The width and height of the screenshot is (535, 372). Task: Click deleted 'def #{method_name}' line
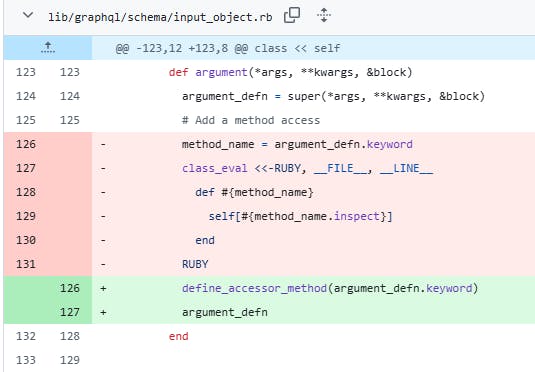254,192
